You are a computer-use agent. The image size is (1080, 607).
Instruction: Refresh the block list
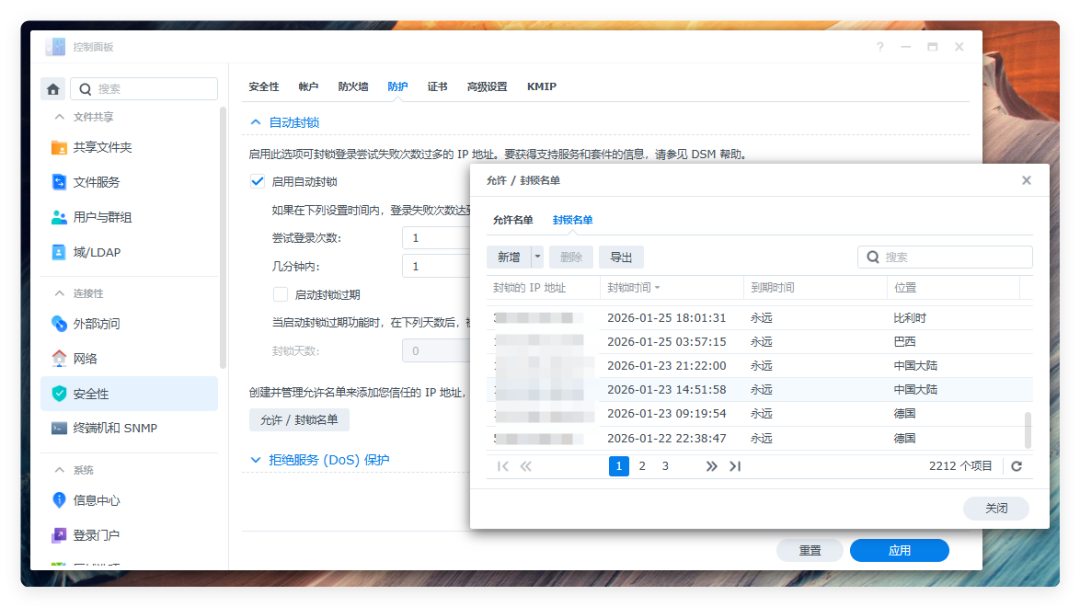[x=1017, y=466]
